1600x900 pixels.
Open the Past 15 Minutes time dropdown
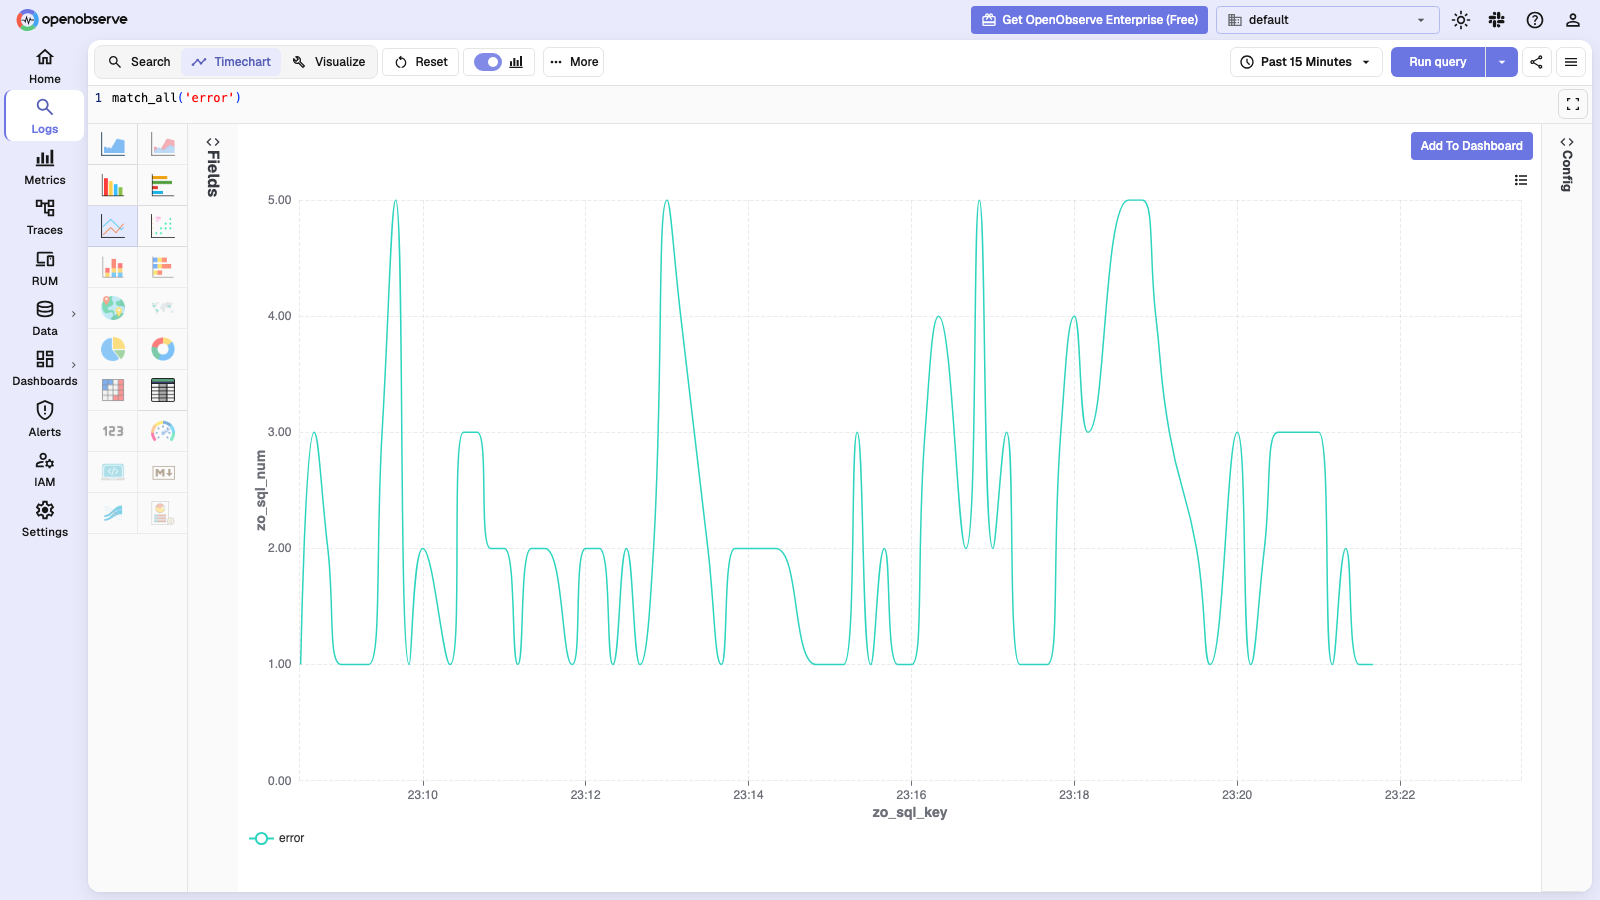point(1306,62)
